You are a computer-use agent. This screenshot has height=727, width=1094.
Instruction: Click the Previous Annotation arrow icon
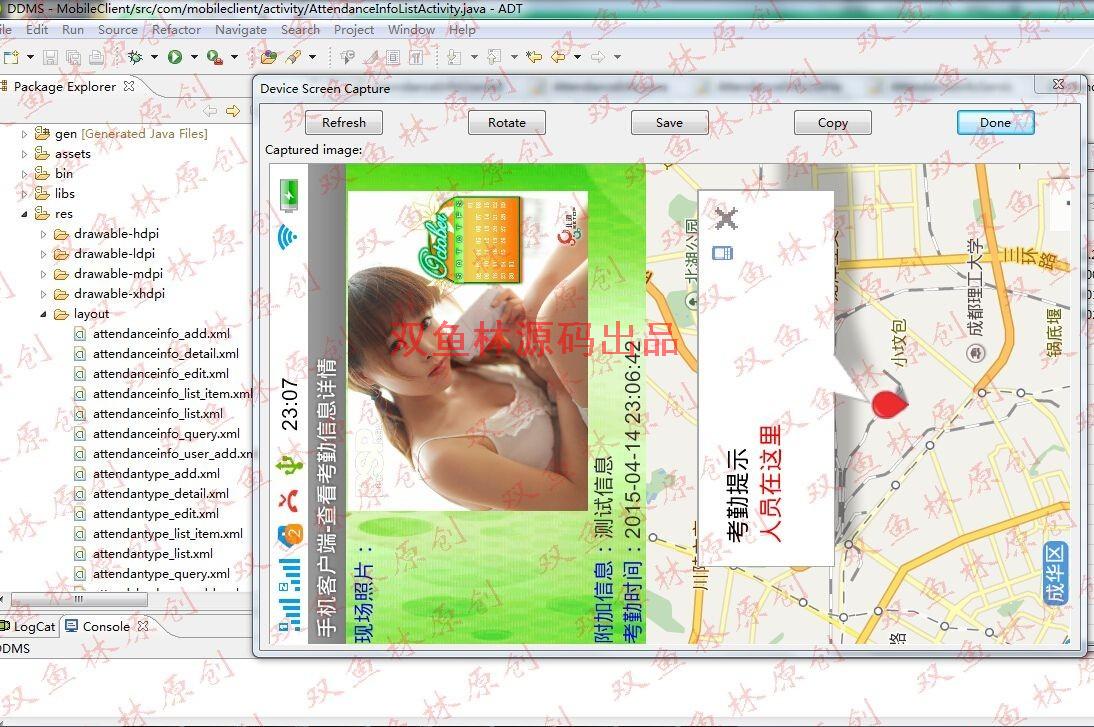(x=494, y=57)
